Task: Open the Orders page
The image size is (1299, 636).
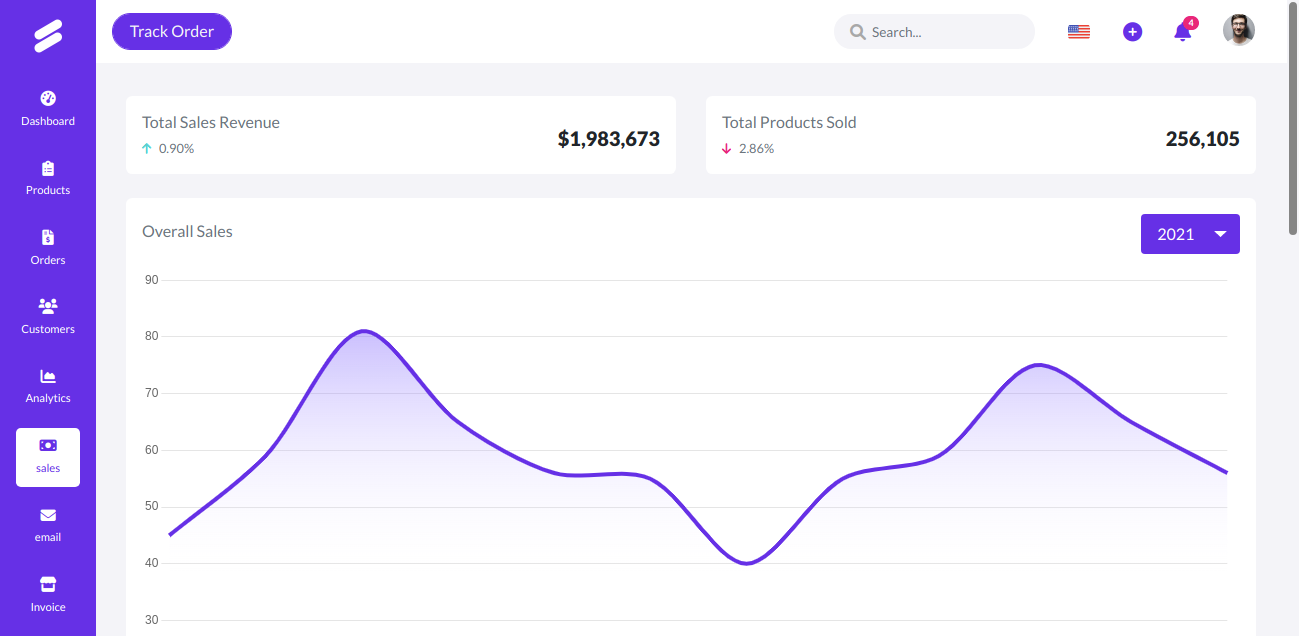Action: [48, 248]
